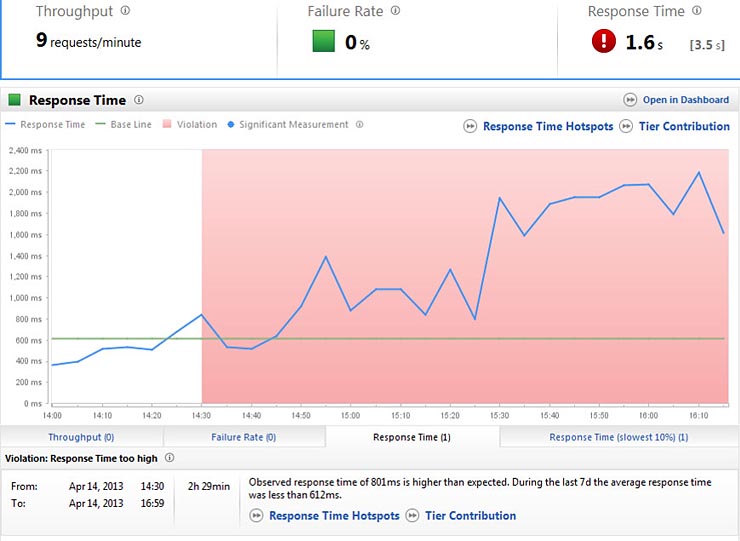Click info icon next to Throughput heading

(x=124, y=12)
